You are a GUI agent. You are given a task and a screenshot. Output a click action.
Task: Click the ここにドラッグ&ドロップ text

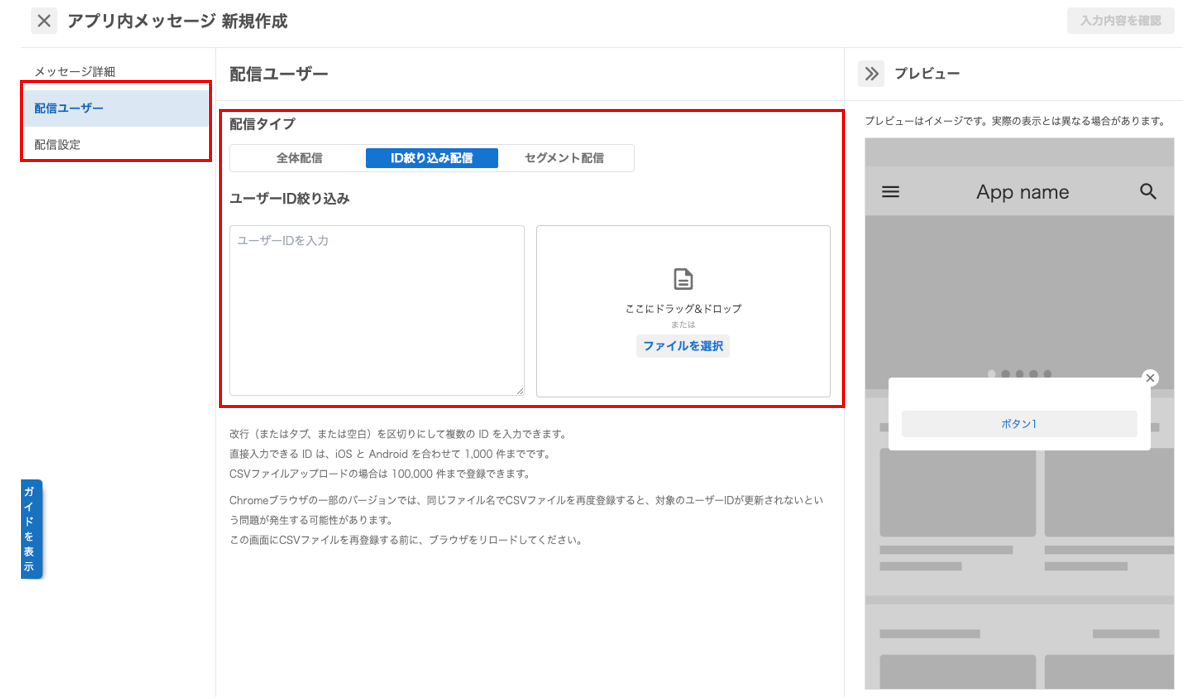point(683,309)
